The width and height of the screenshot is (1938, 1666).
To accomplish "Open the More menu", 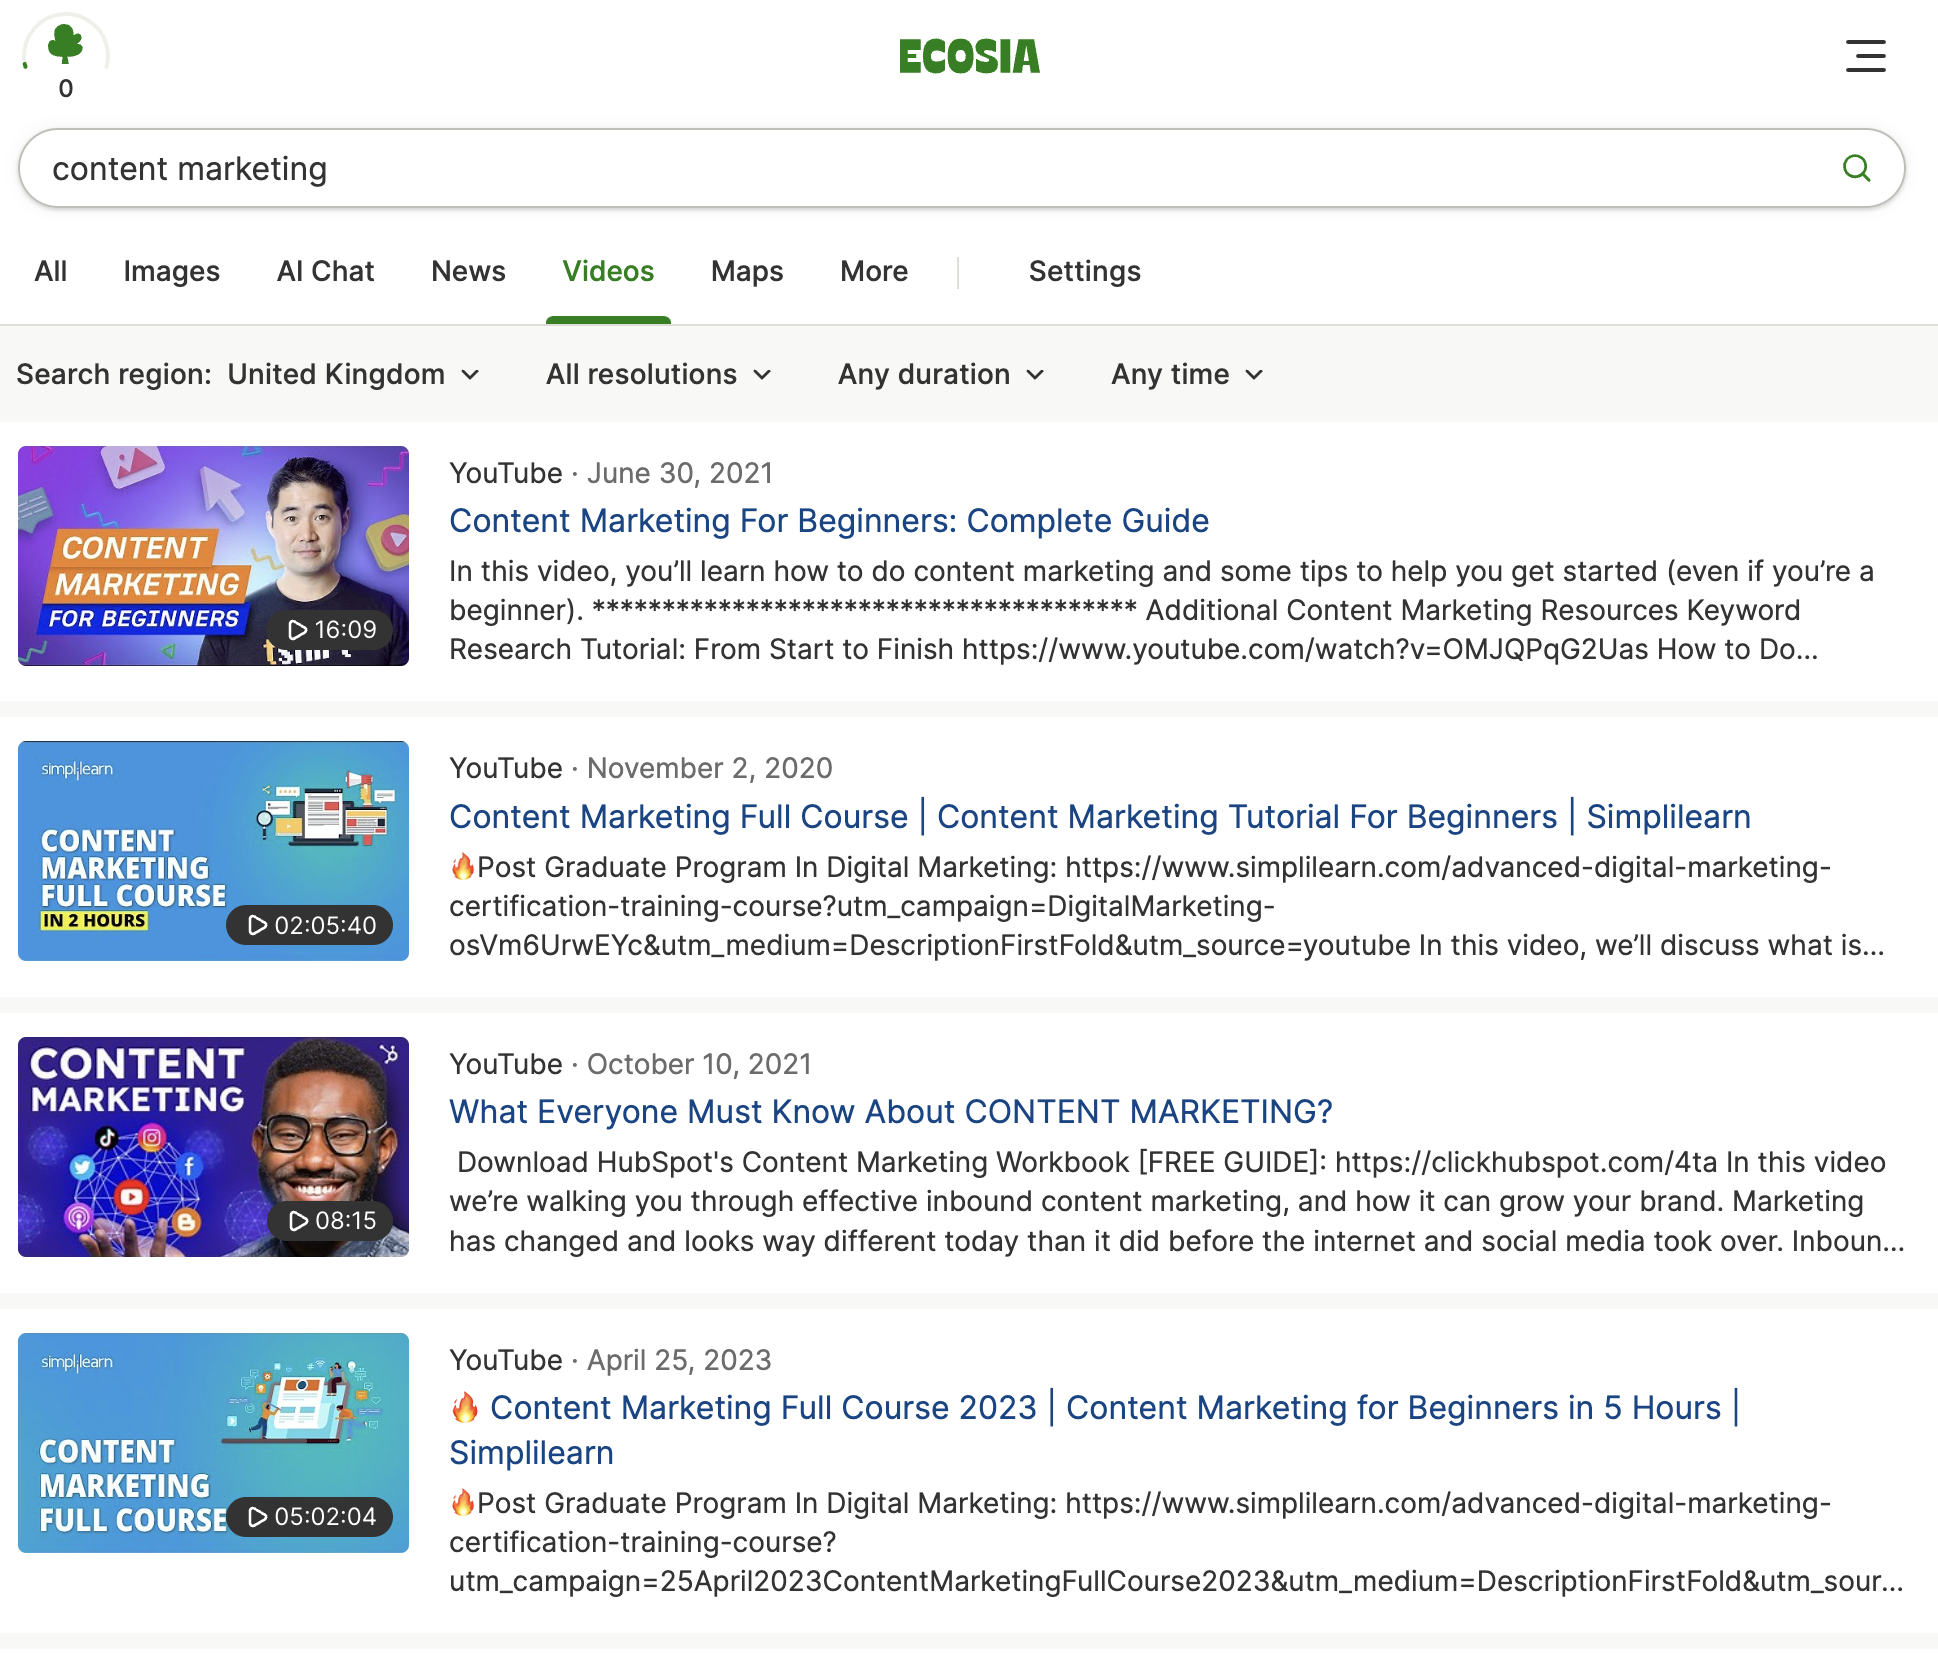I will [x=872, y=271].
